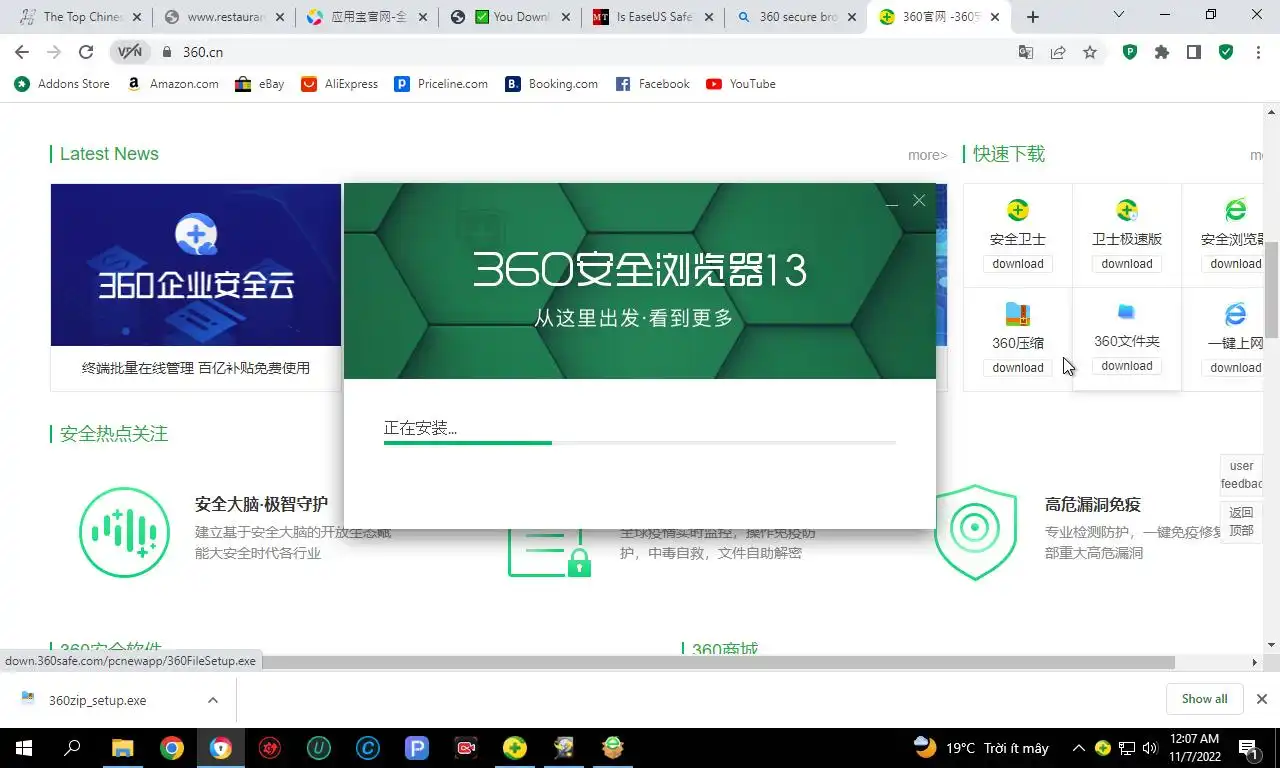Open the tab search chevron
1280x768 pixels.
(1119, 14)
